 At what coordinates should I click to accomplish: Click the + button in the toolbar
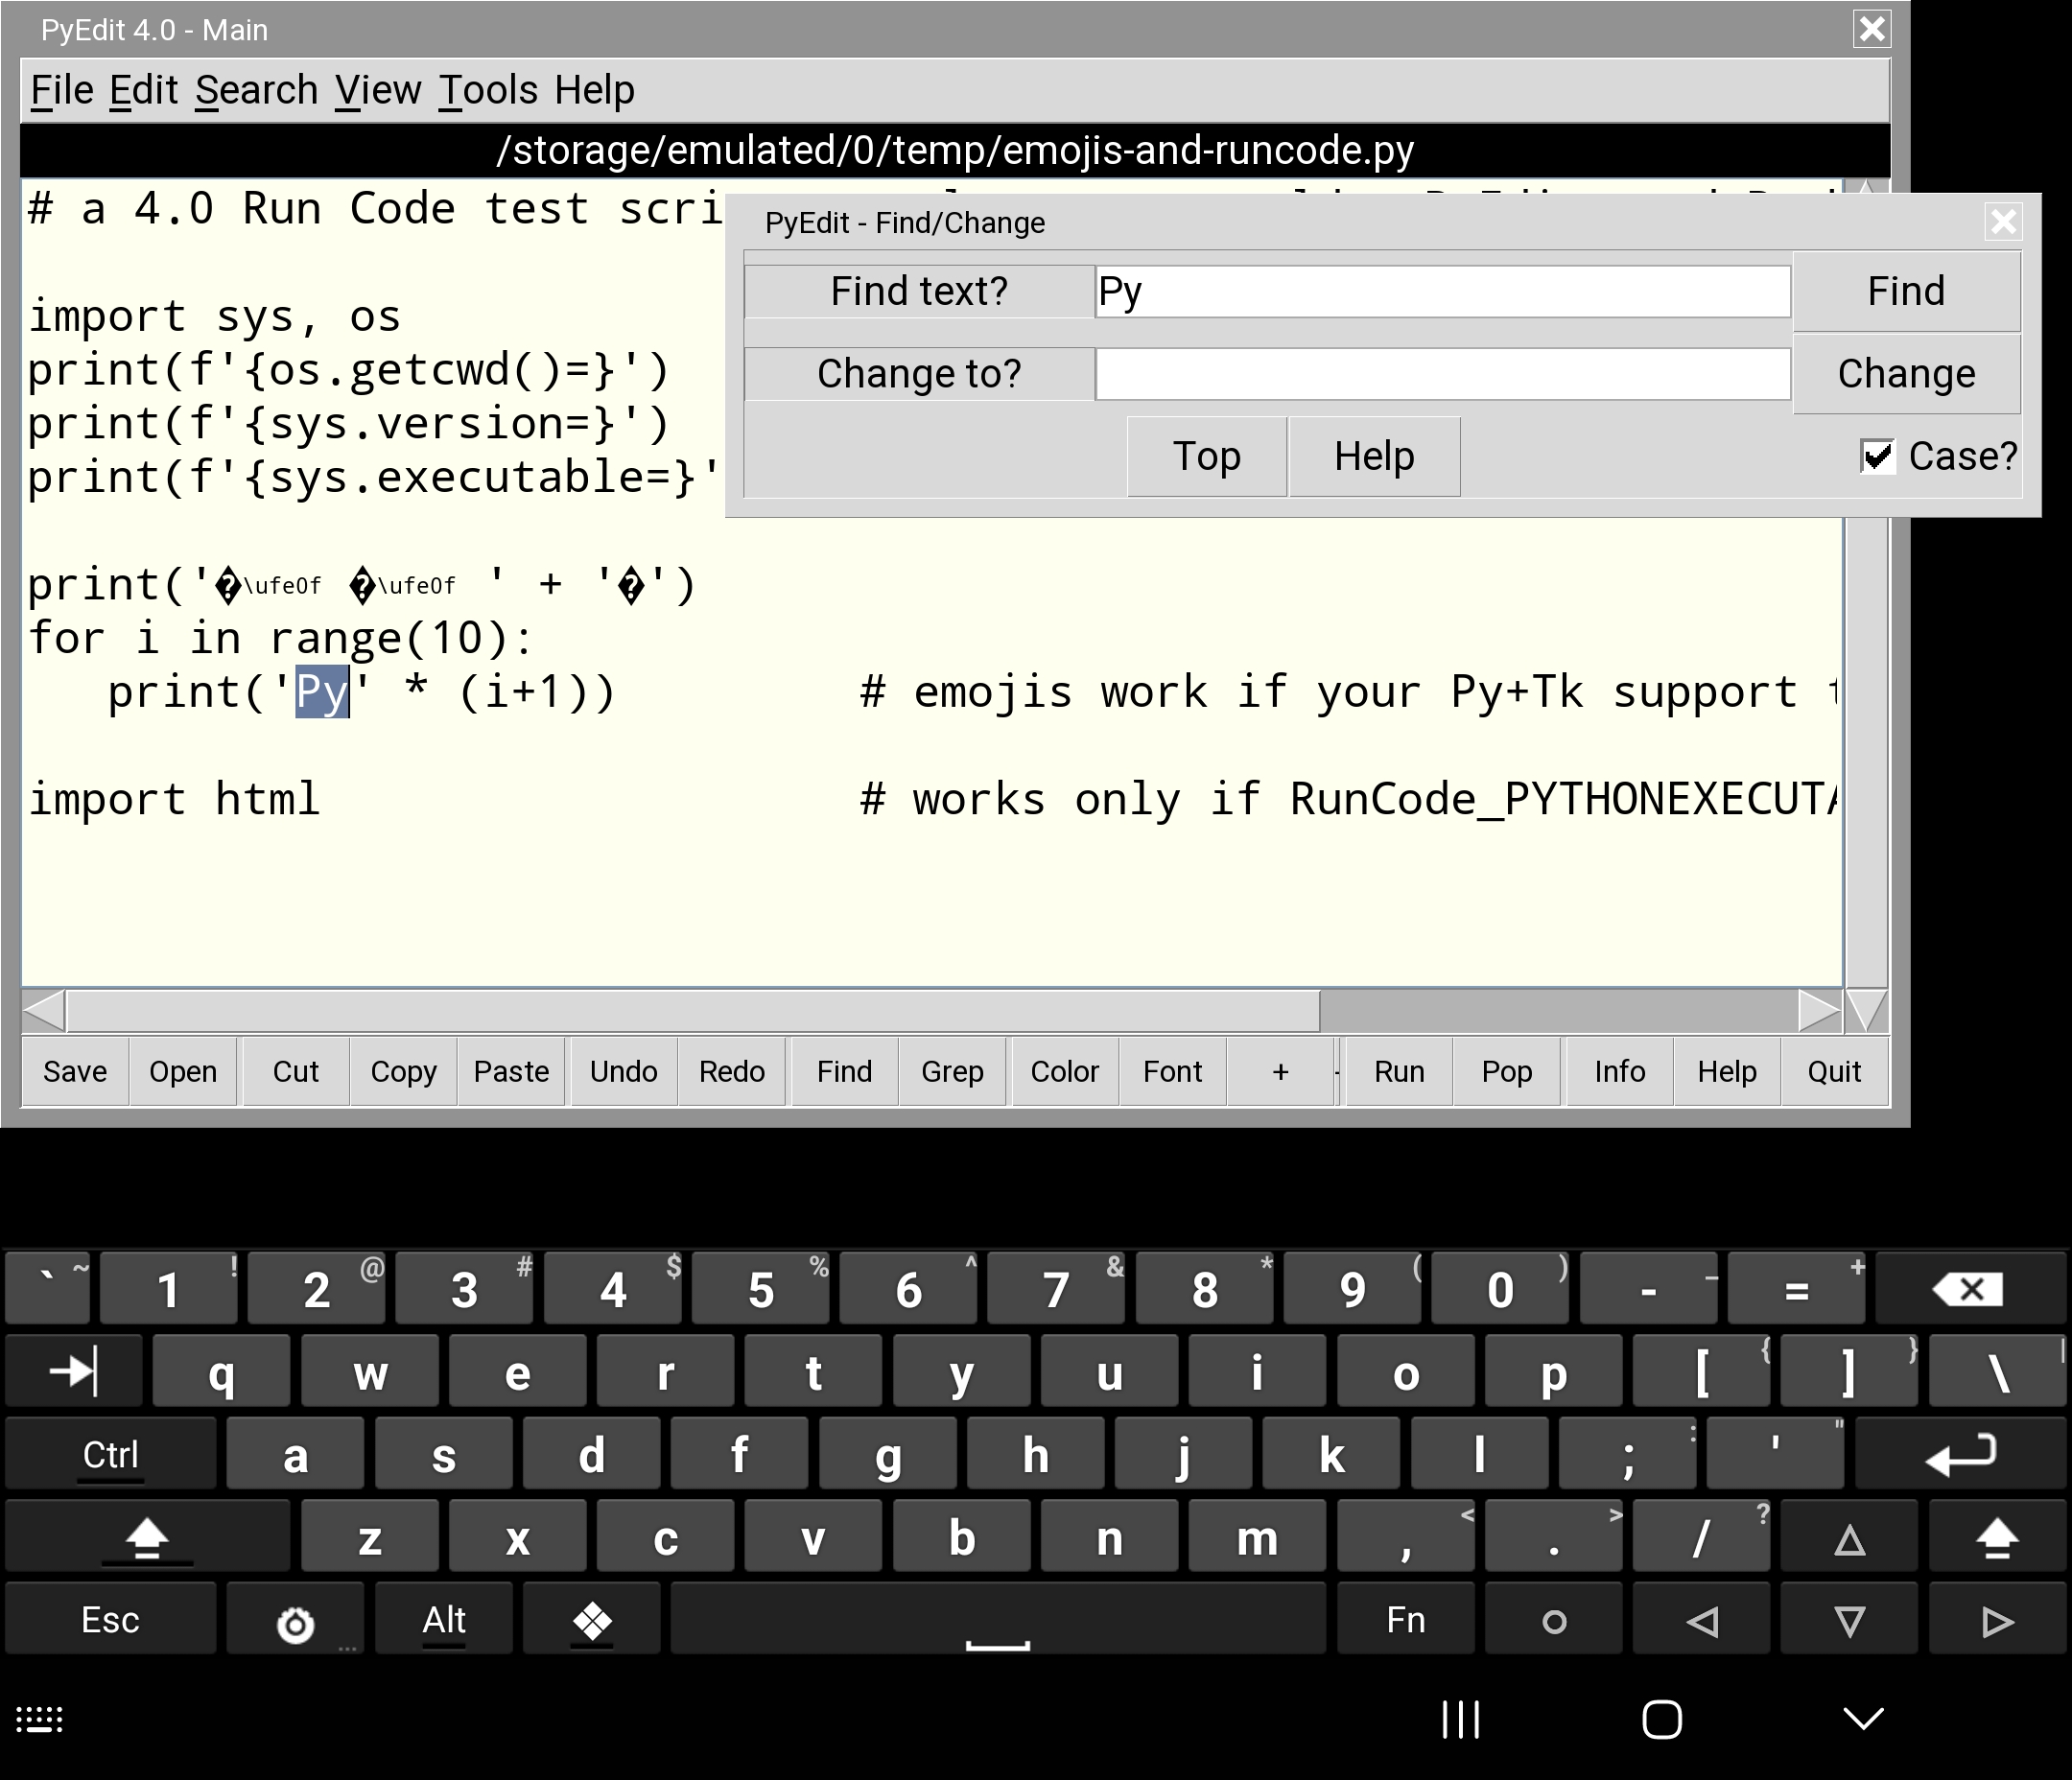(x=1281, y=1071)
